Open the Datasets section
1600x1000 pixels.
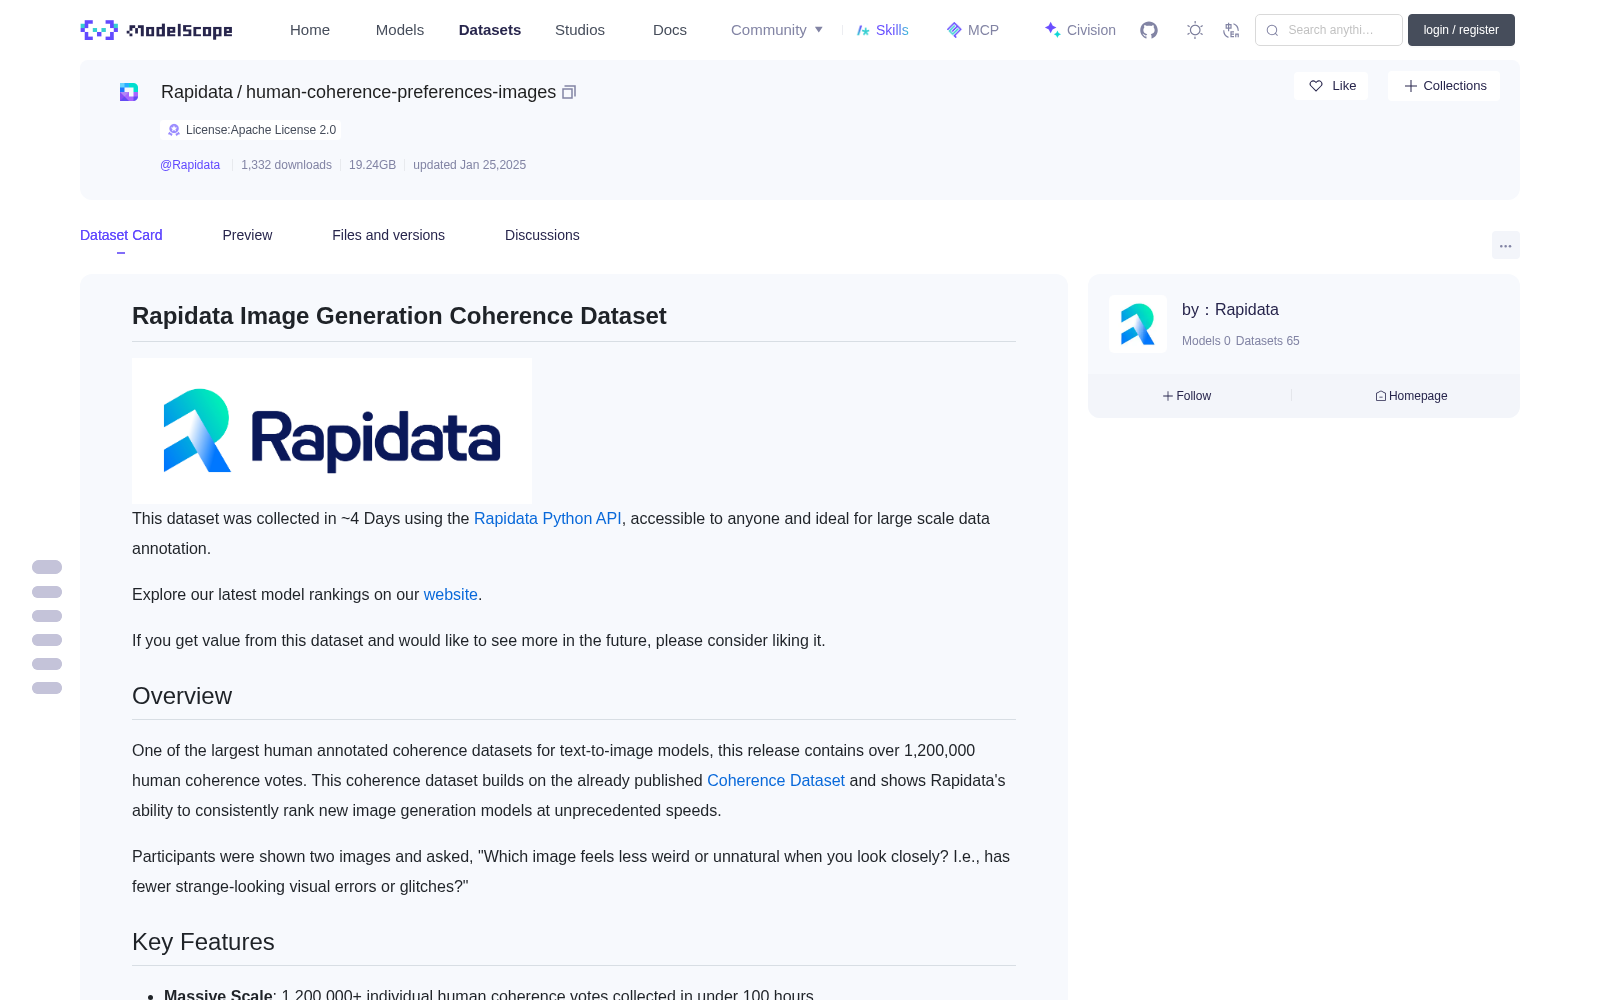[490, 30]
